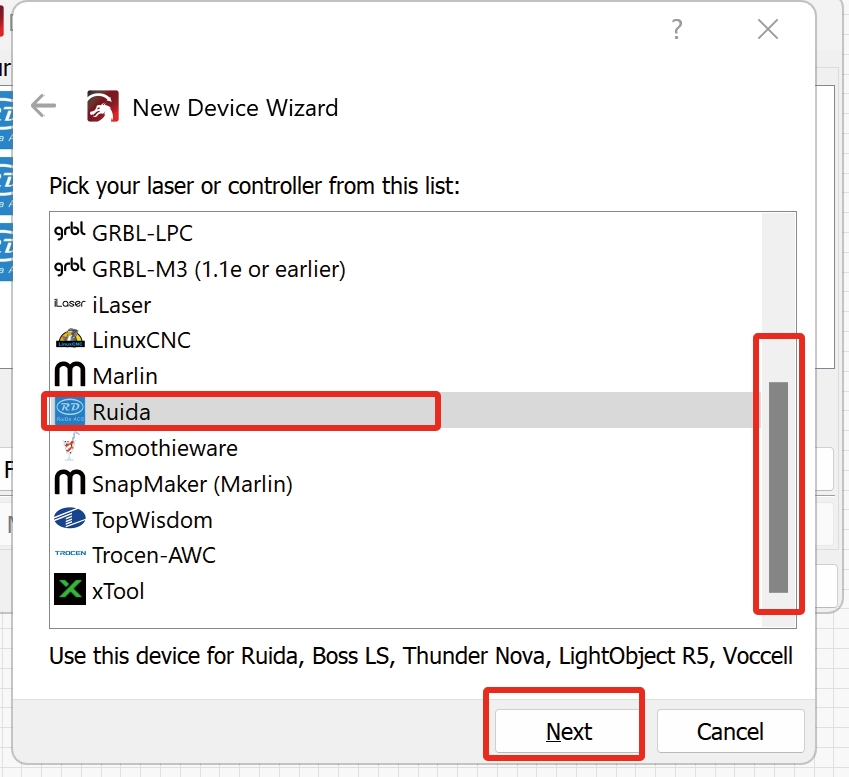Image resolution: width=849 pixels, height=777 pixels.
Task: Go to the Next wizard page
Action: [x=567, y=731]
